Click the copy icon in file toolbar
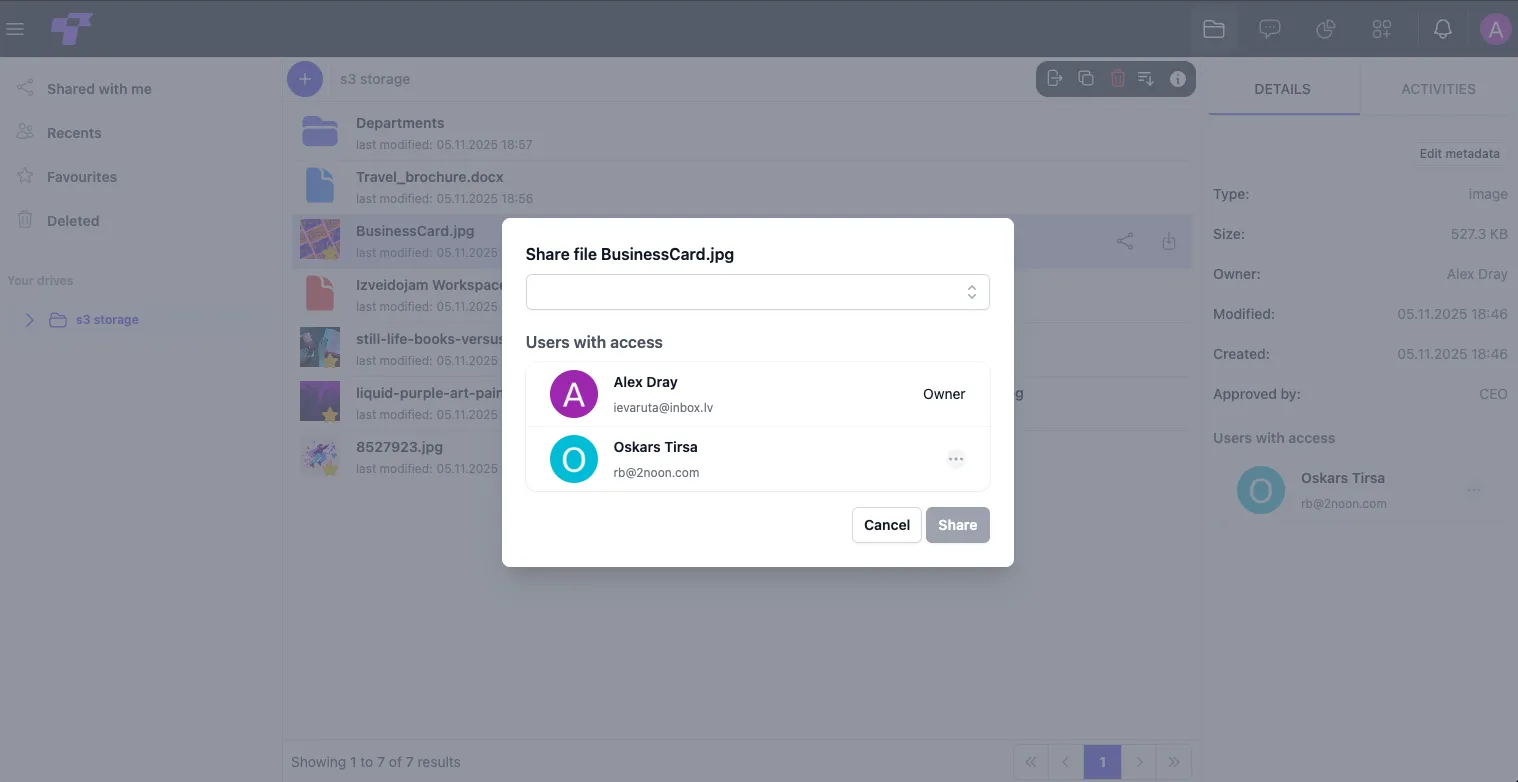This screenshot has height=782, width=1518. click(1086, 78)
